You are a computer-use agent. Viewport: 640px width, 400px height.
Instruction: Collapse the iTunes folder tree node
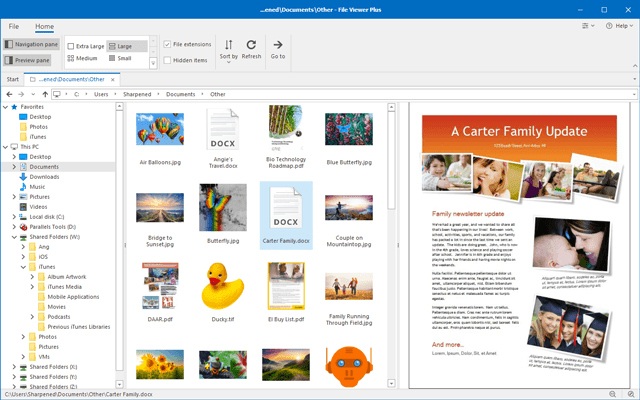[x=23, y=267]
